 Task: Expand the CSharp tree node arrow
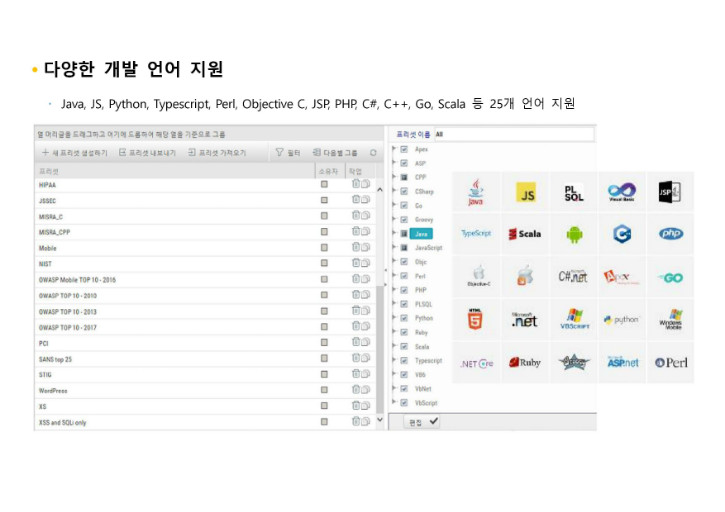[x=394, y=191]
